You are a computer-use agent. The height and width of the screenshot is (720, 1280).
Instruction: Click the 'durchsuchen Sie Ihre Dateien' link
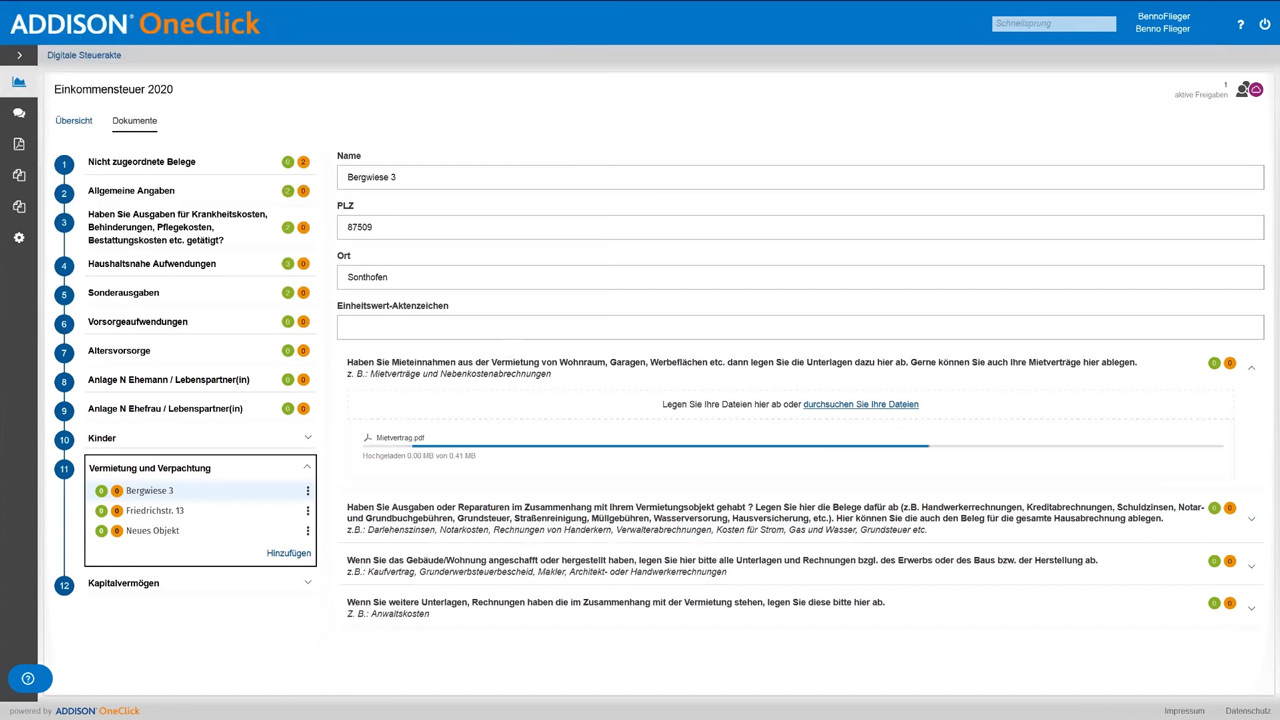pyautogui.click(x=860, y=404)
